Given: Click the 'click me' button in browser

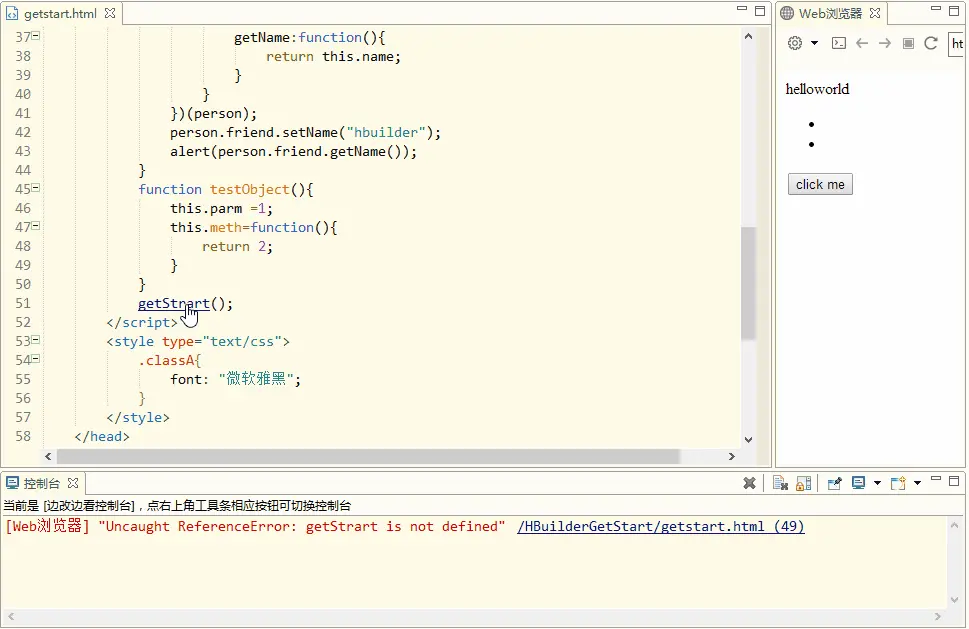Looking at the screenshot, I should tap(820, 184).
